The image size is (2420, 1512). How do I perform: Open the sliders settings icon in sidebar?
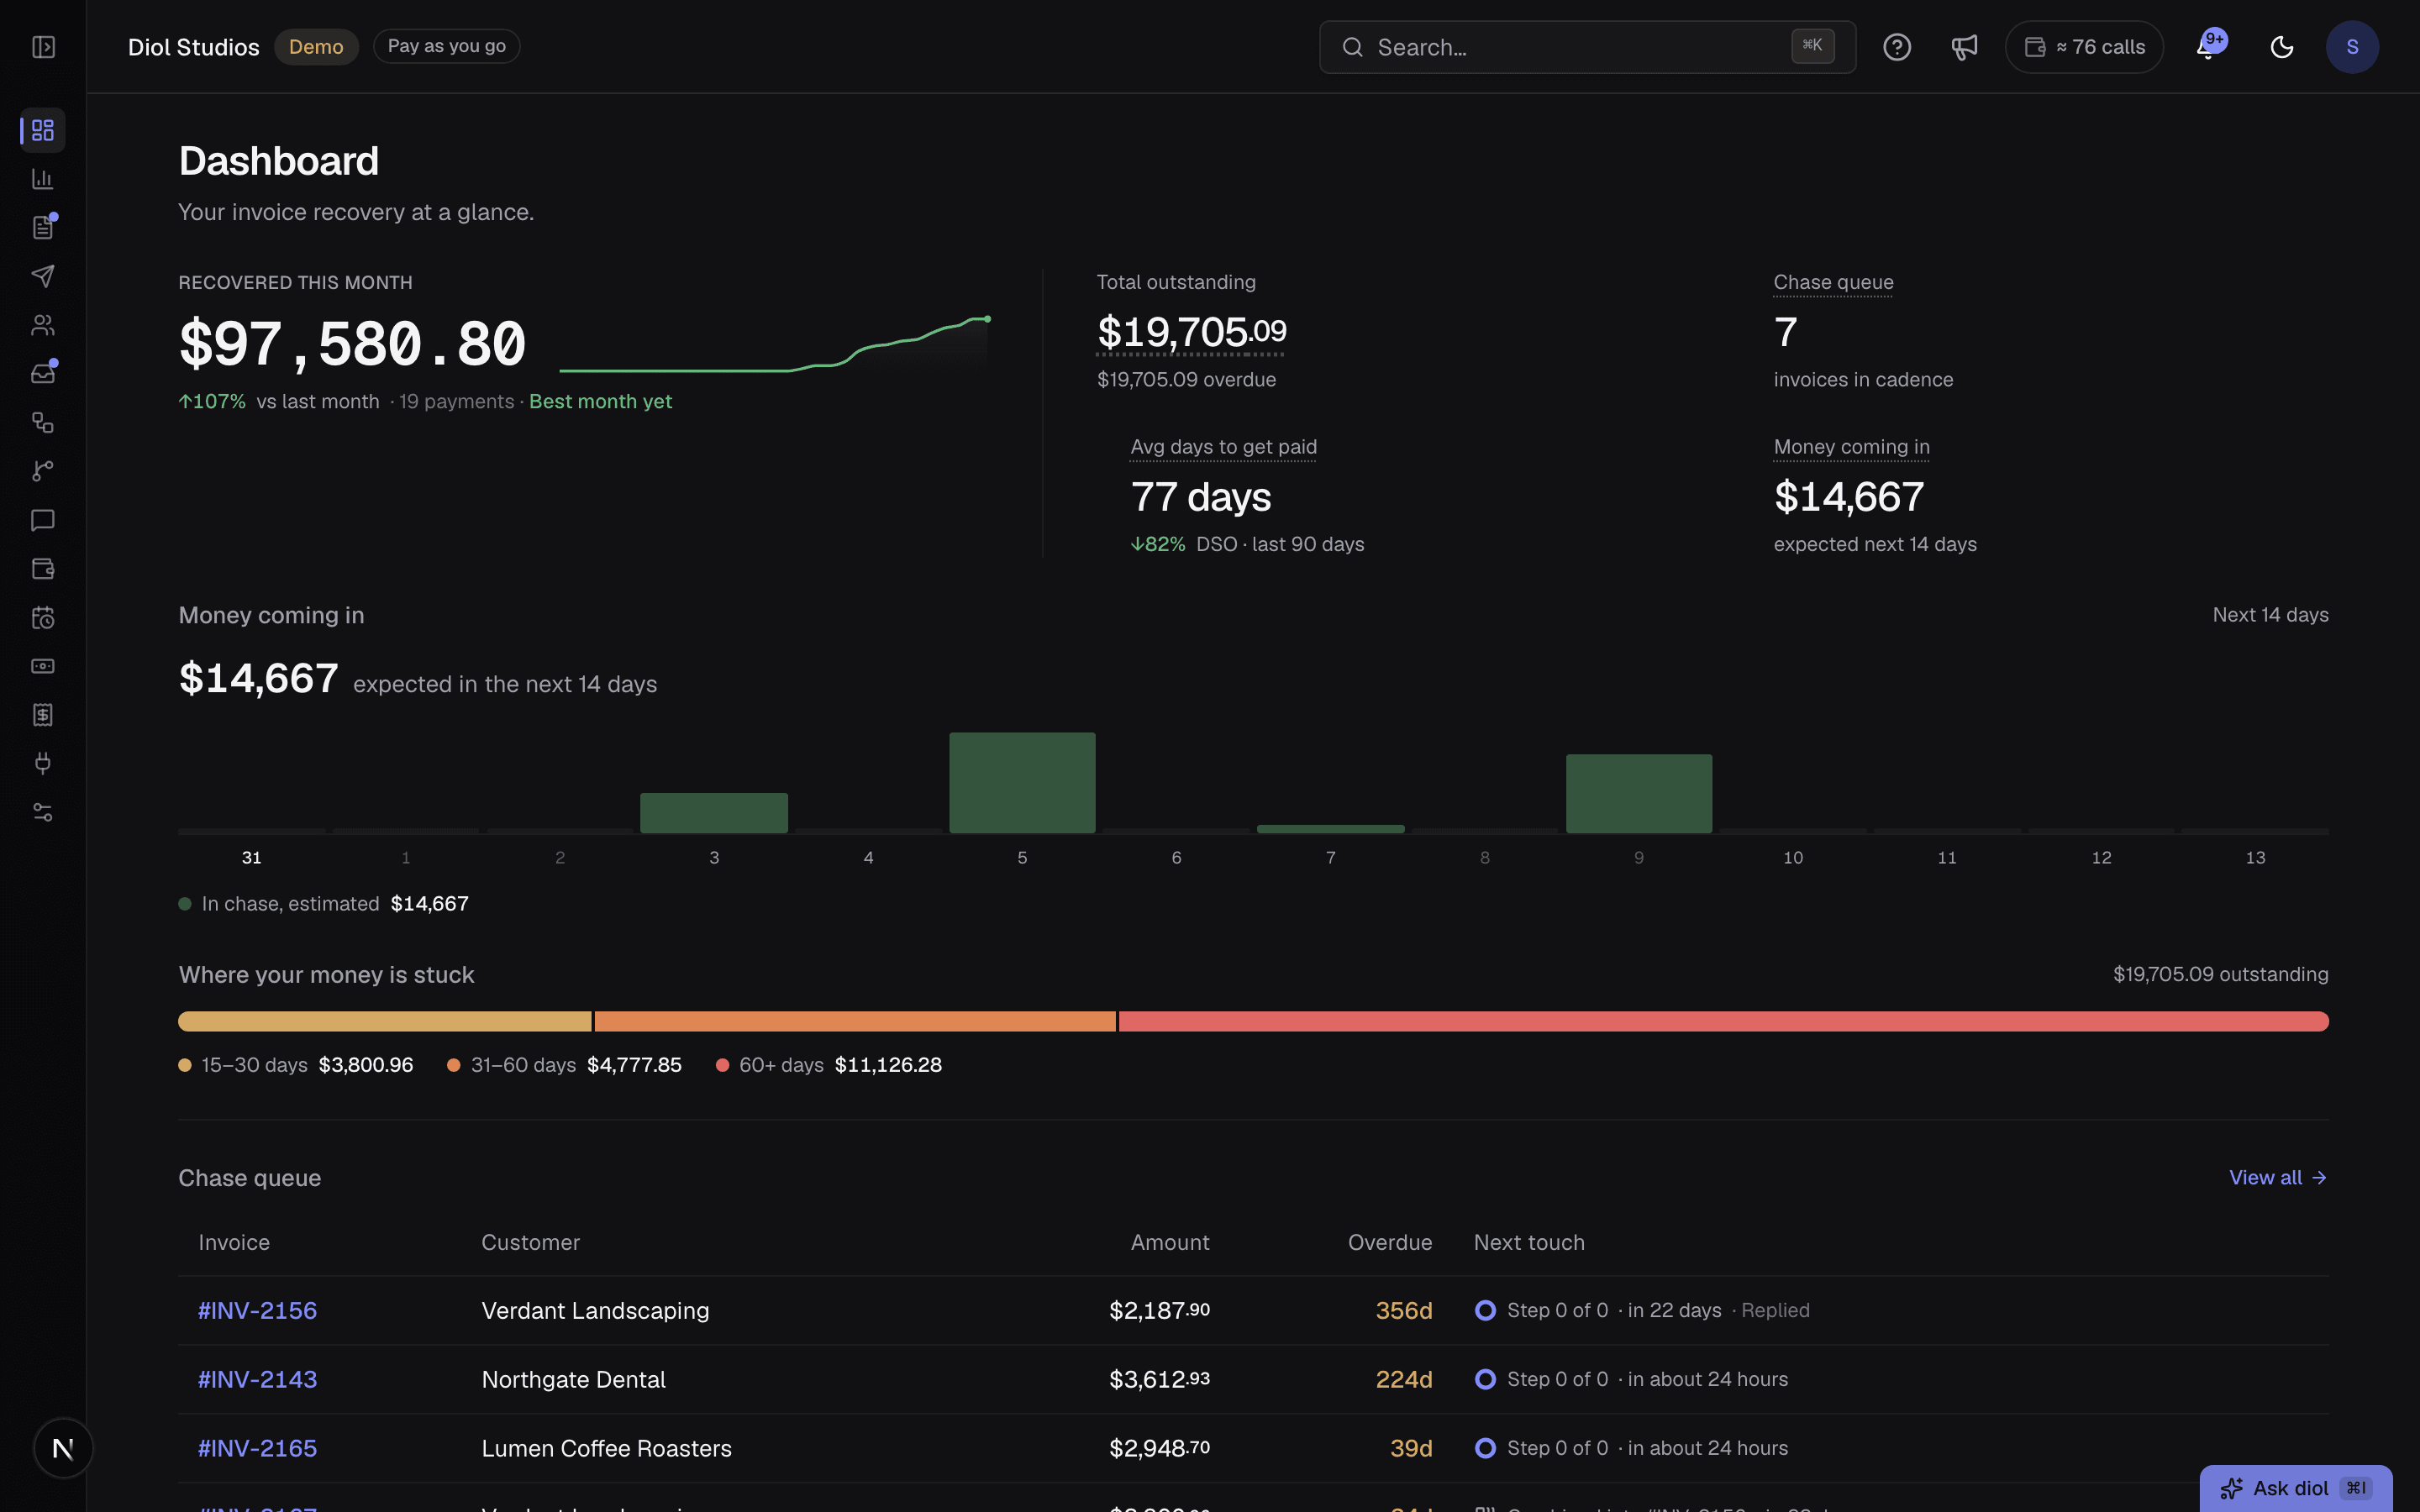click(43, 813)
